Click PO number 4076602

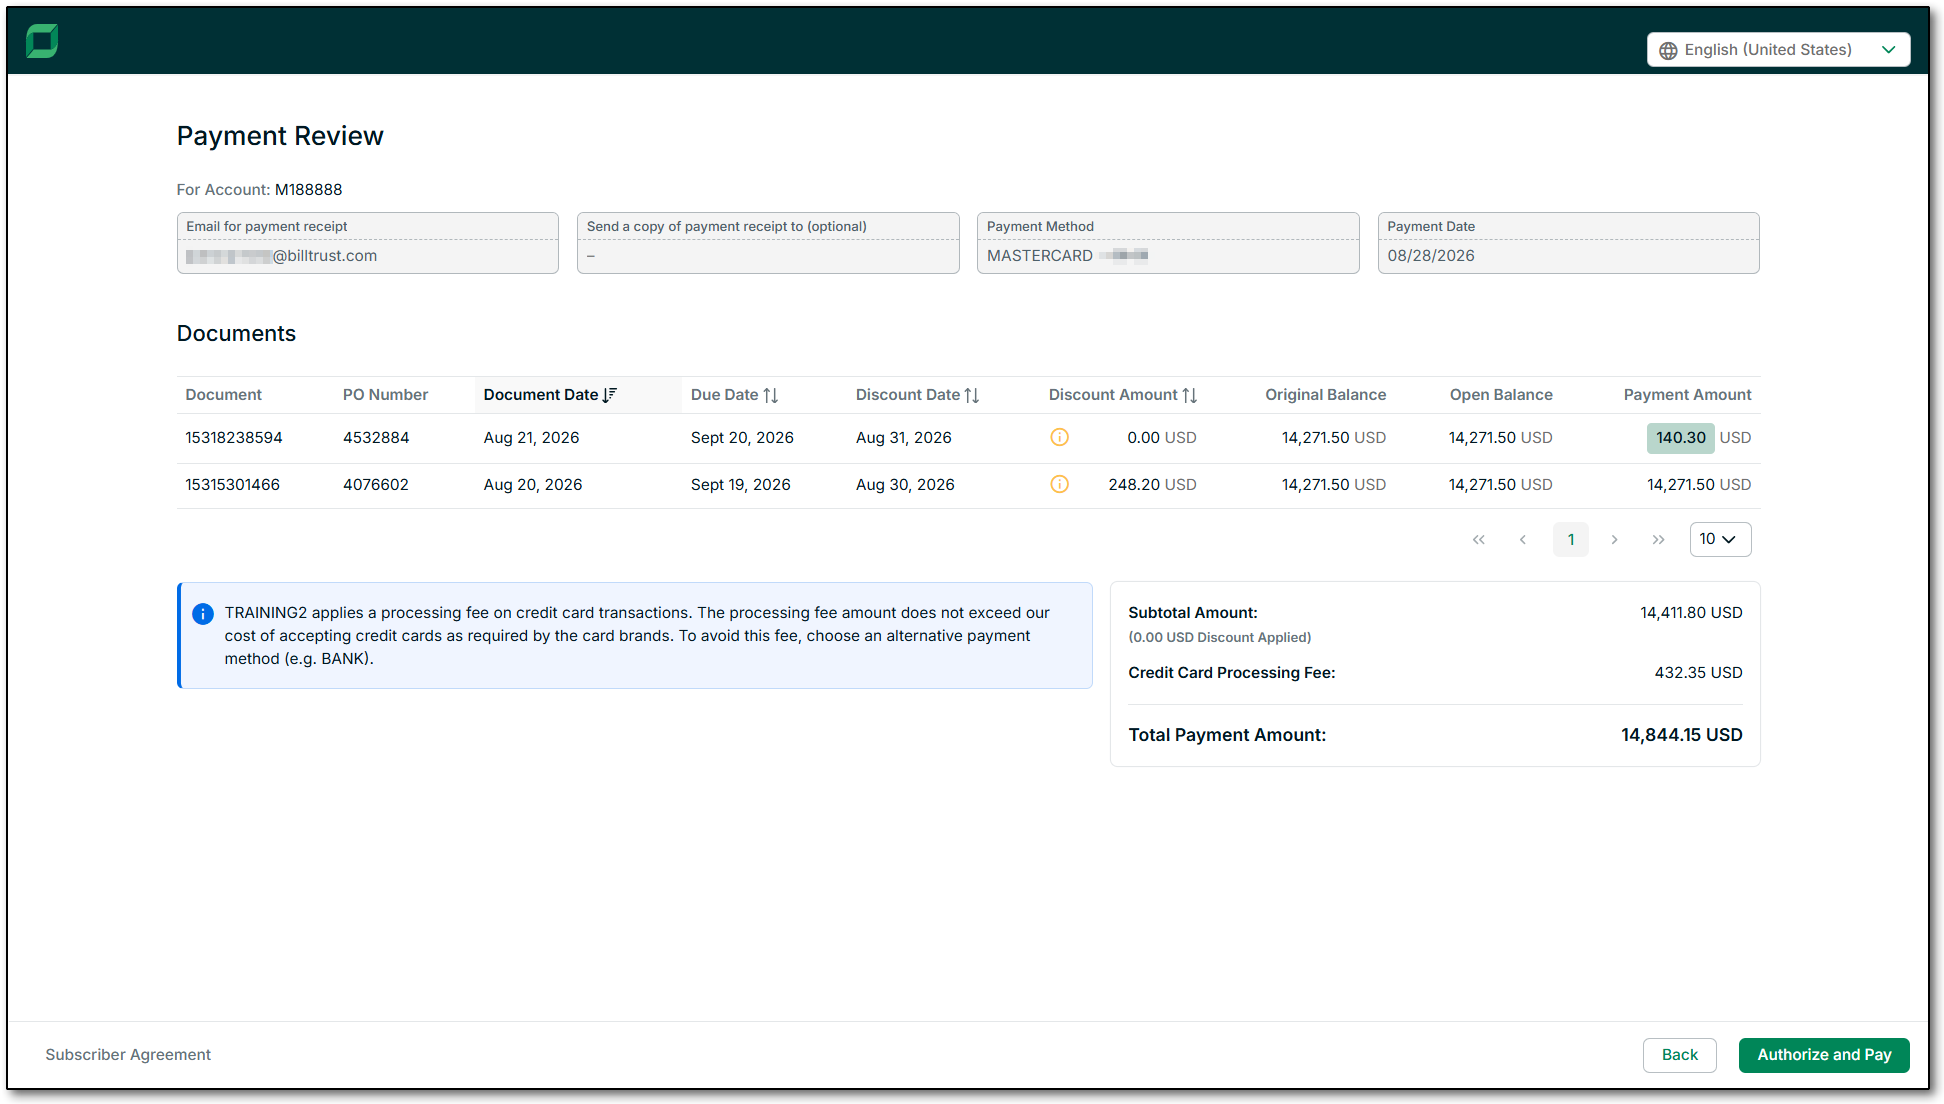point(376,485)
